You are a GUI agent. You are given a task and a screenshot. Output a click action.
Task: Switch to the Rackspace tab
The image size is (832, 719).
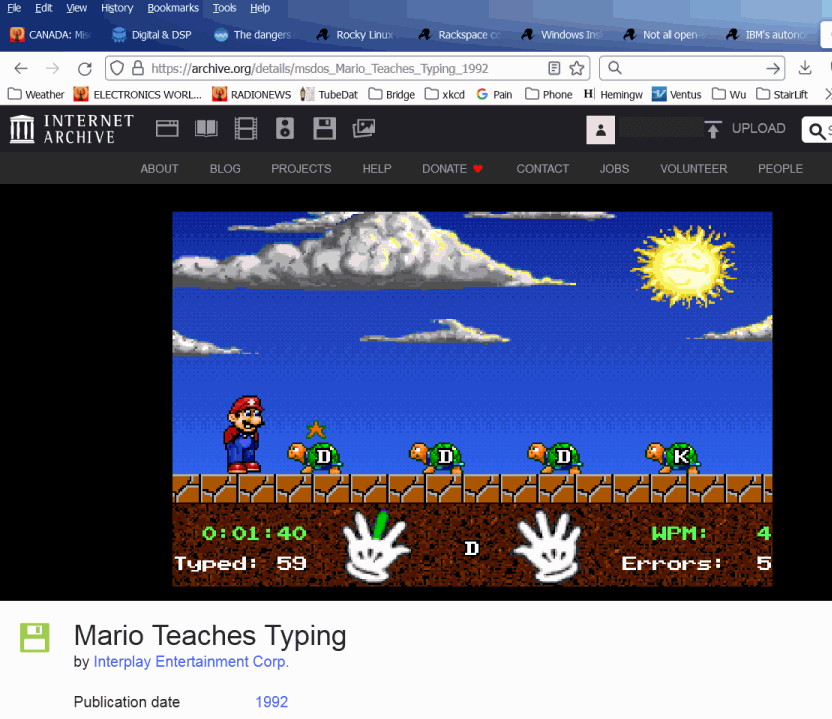tap(460, 34)
